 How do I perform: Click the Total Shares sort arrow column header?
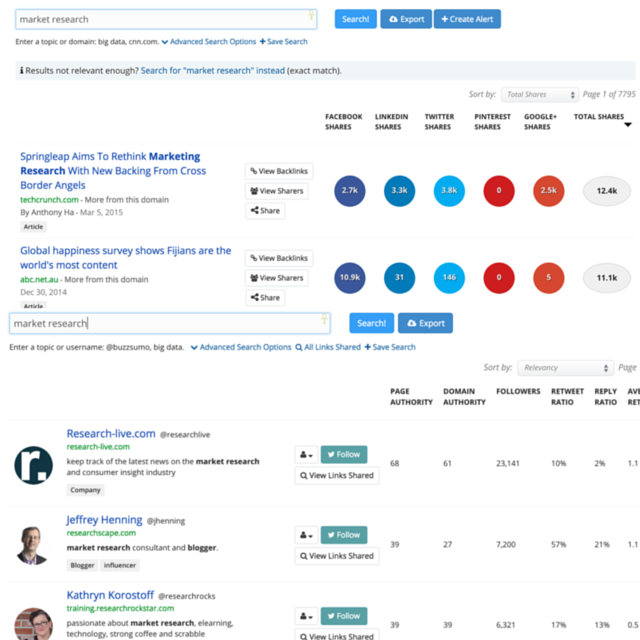[x=602, y=120]
